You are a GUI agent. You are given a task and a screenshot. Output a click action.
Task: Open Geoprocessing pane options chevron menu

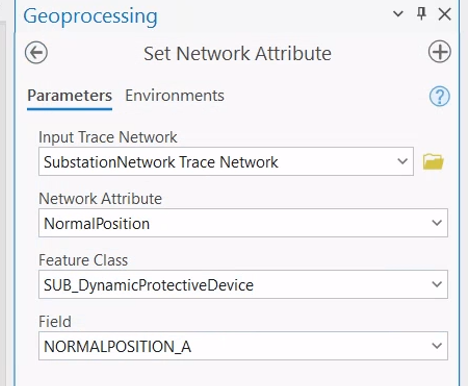click(x=398, y=14)
